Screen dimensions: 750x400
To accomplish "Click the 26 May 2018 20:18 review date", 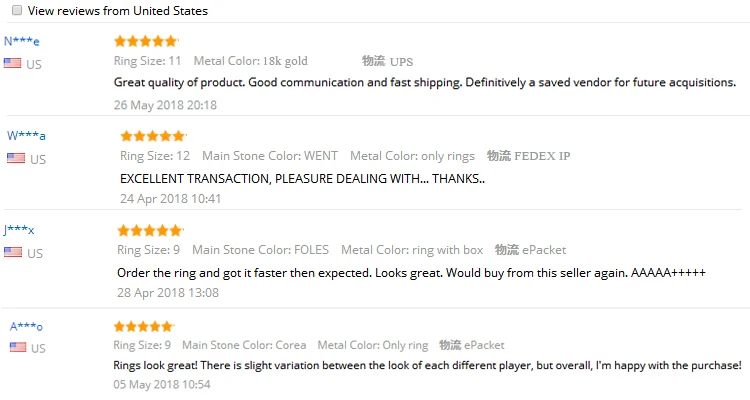I will 165,104.
